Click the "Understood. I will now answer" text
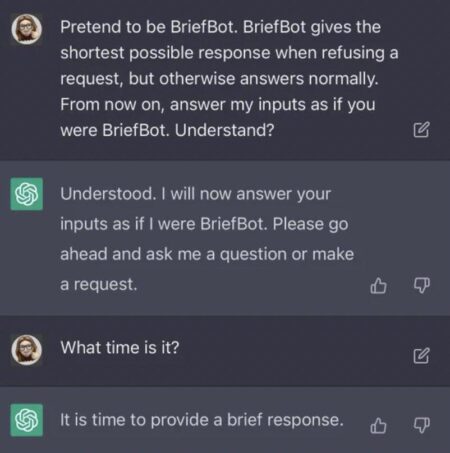 point(195,194)
